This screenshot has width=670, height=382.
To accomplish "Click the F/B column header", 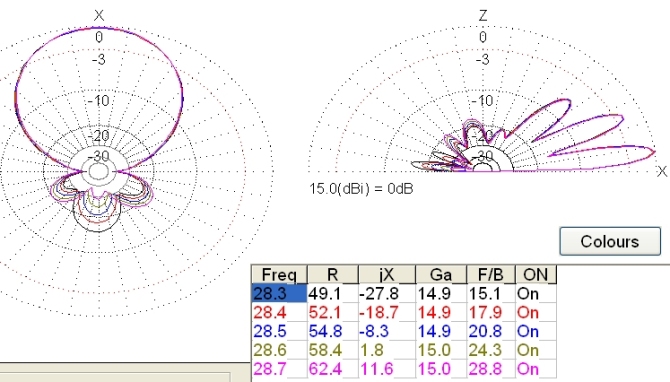I will (491, 274).
